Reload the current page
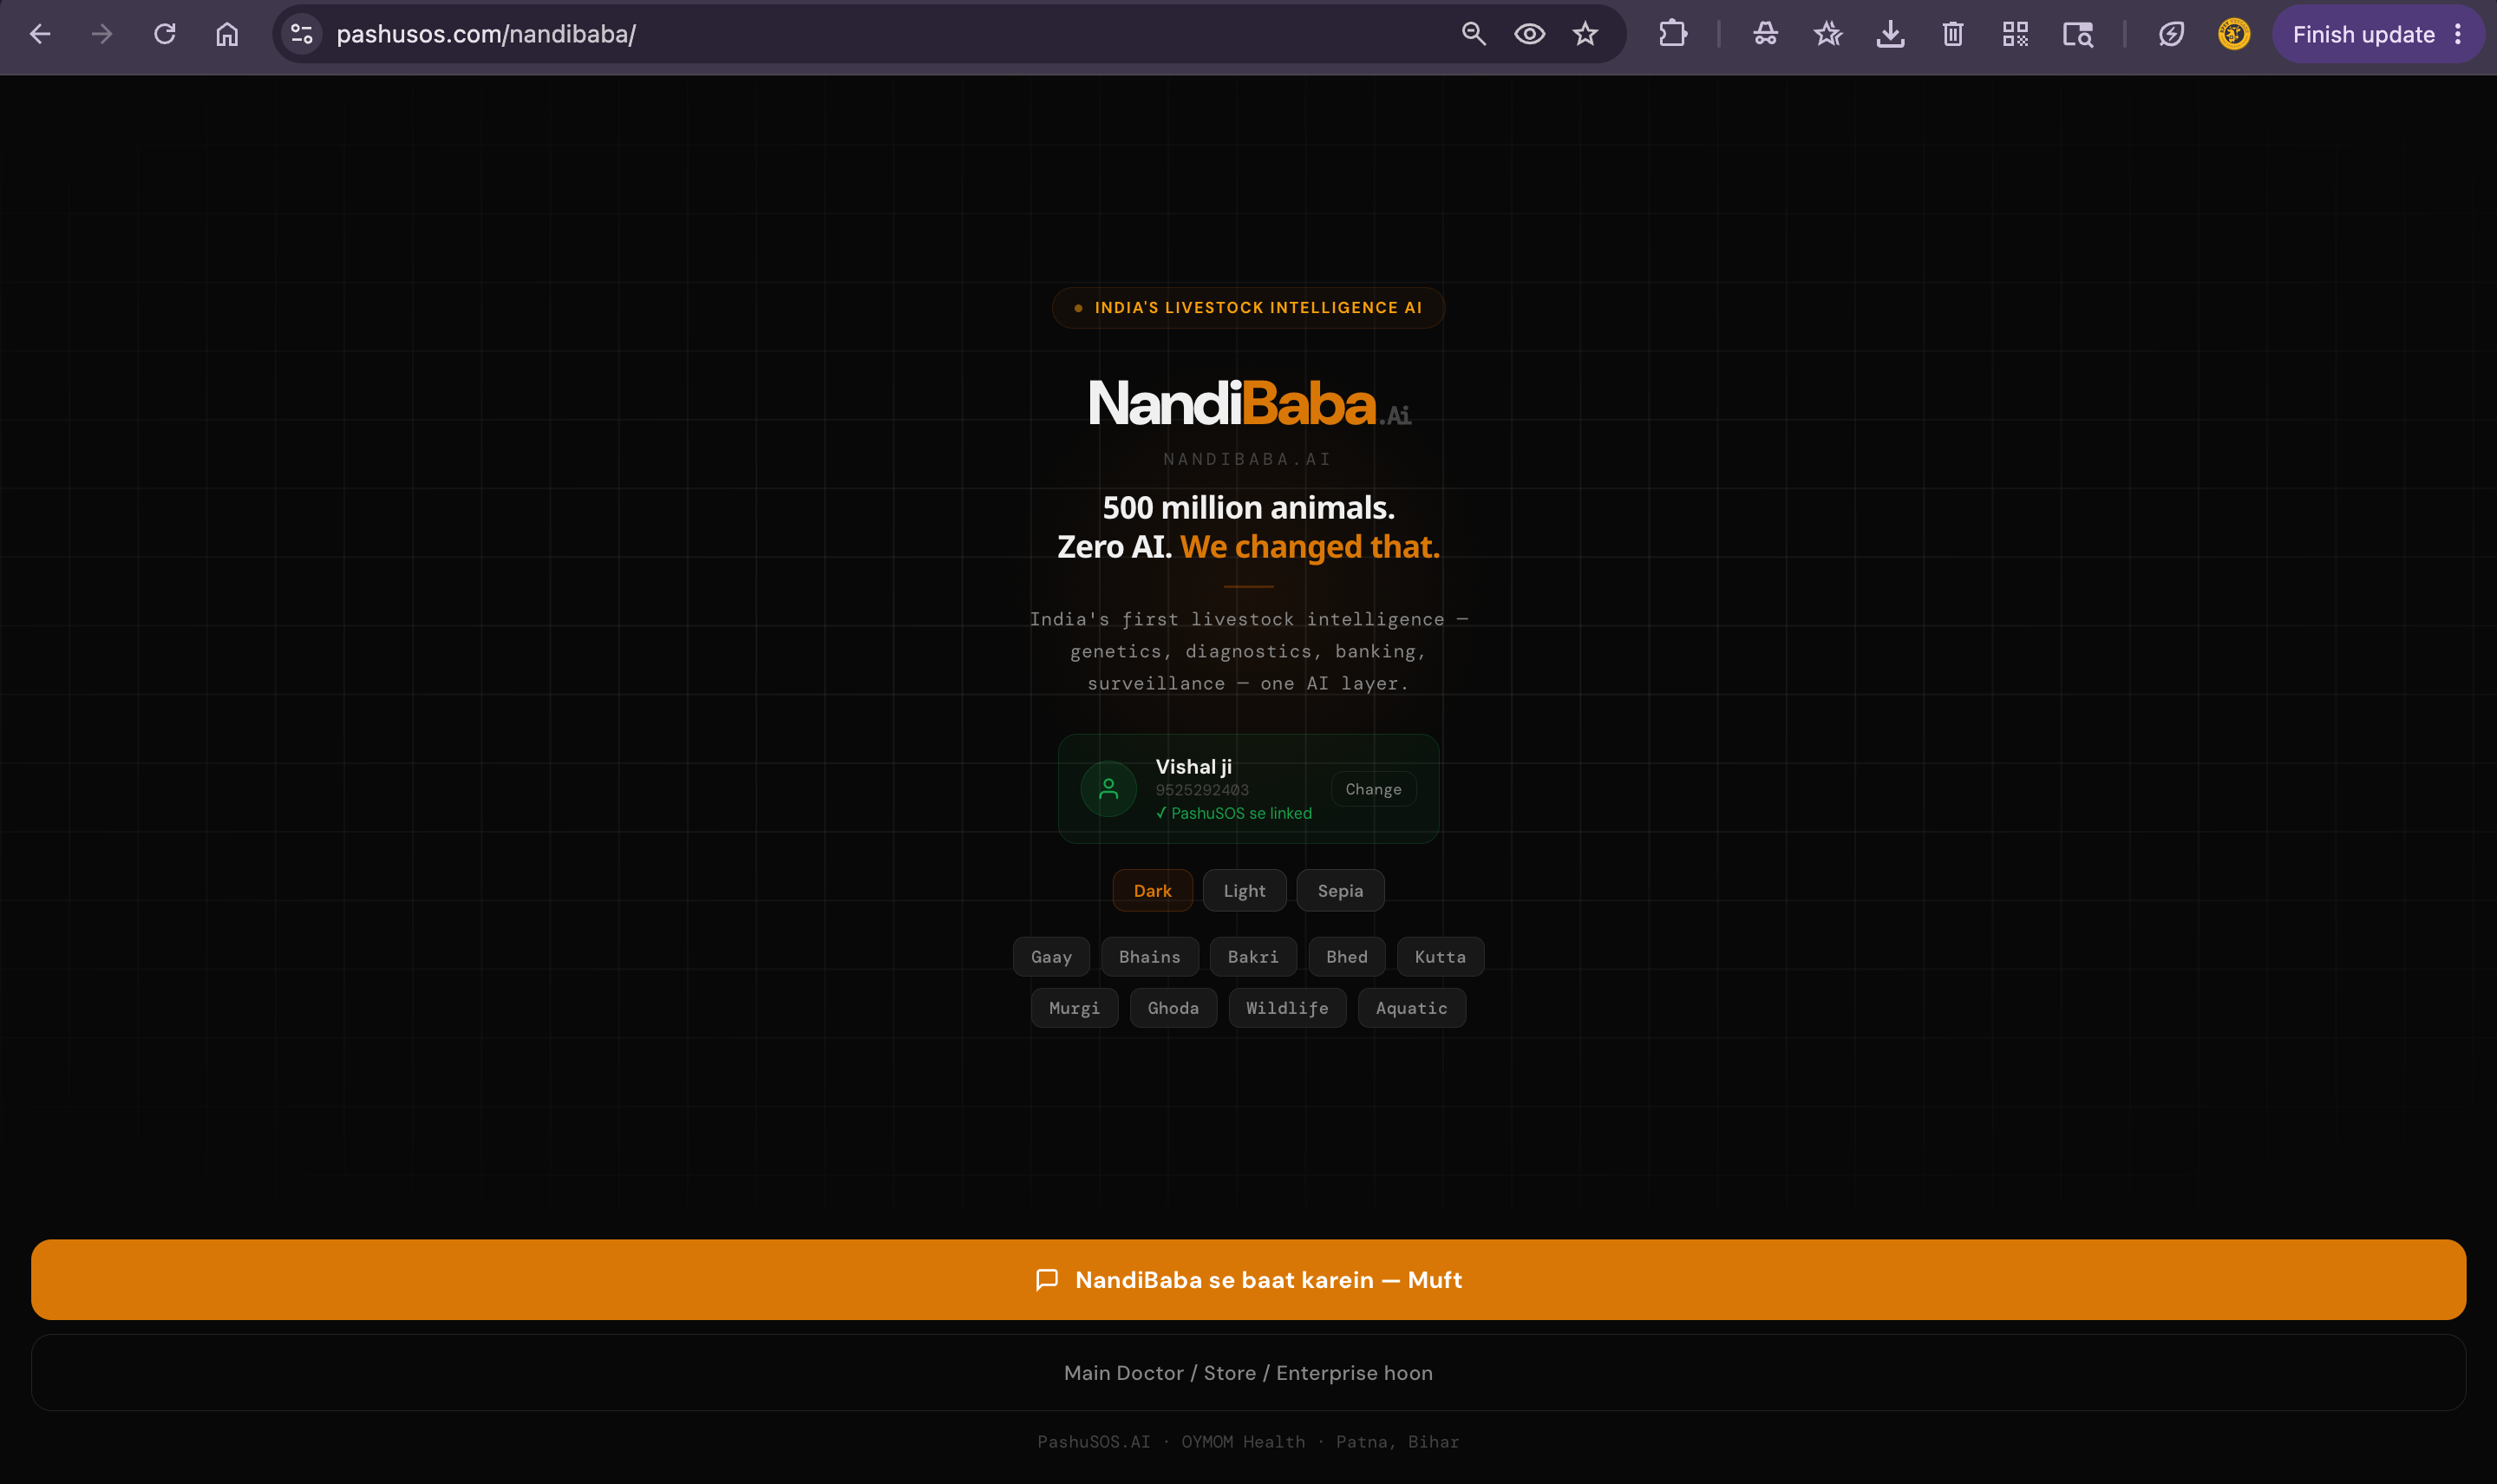The height and width of the screenshot is (1484, 2497). pos(165,34)
